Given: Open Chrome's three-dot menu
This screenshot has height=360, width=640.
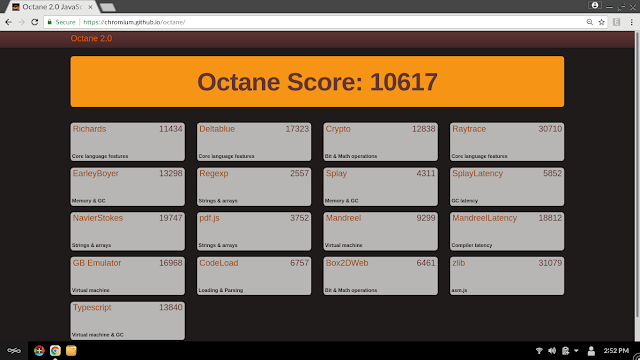Looking at the screenshot, I should pyautogui.click(x=631, y=22).
